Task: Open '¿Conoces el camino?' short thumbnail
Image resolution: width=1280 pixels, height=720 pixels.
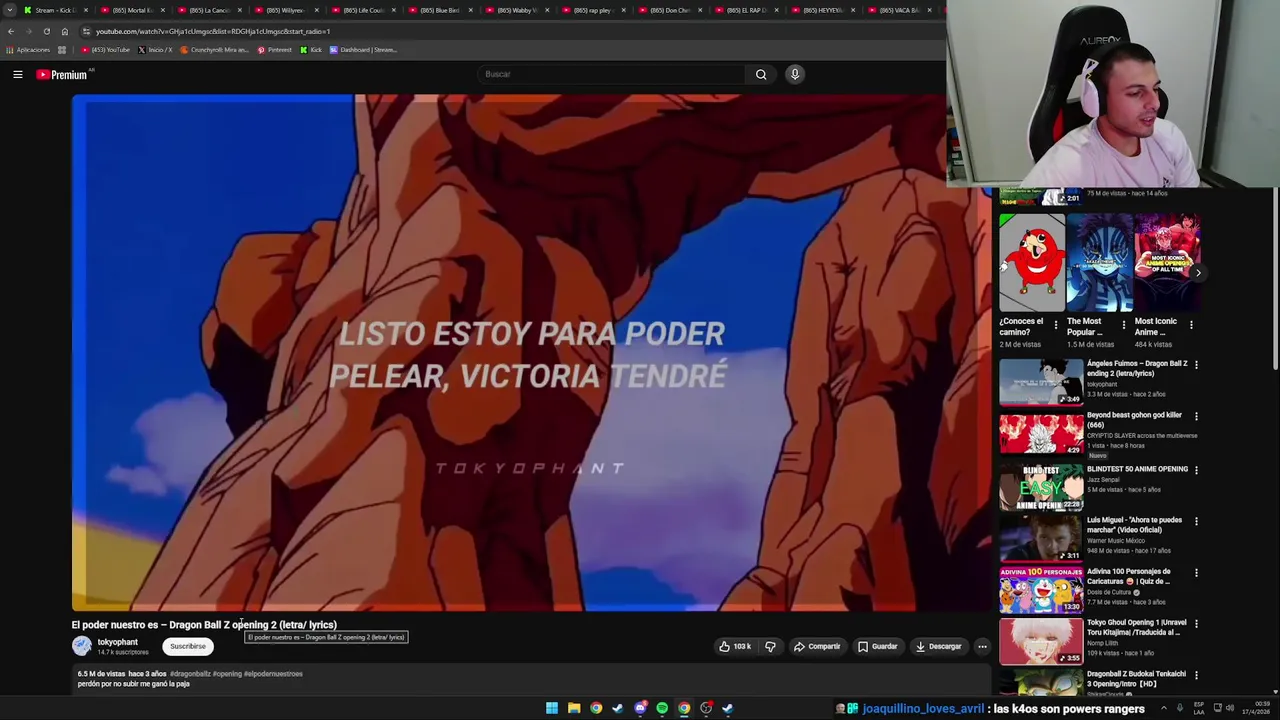Action: coord(1031,263)
